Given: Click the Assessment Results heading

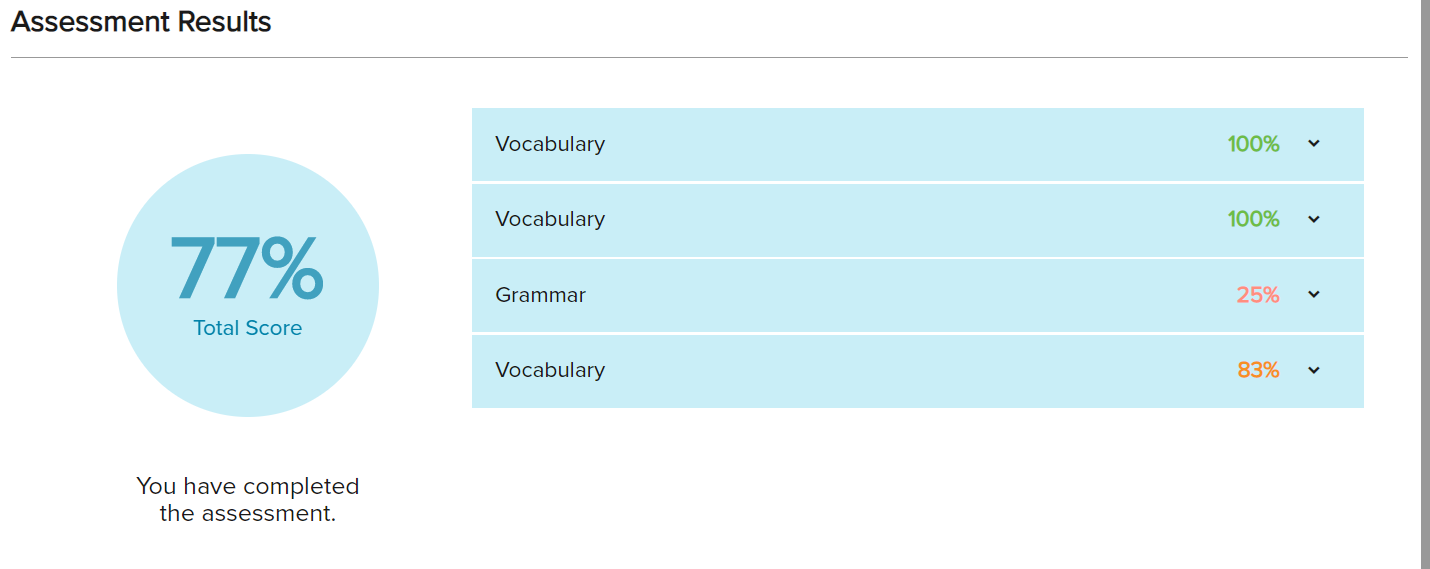Looking at the screenshot, I should pos(141,22).
